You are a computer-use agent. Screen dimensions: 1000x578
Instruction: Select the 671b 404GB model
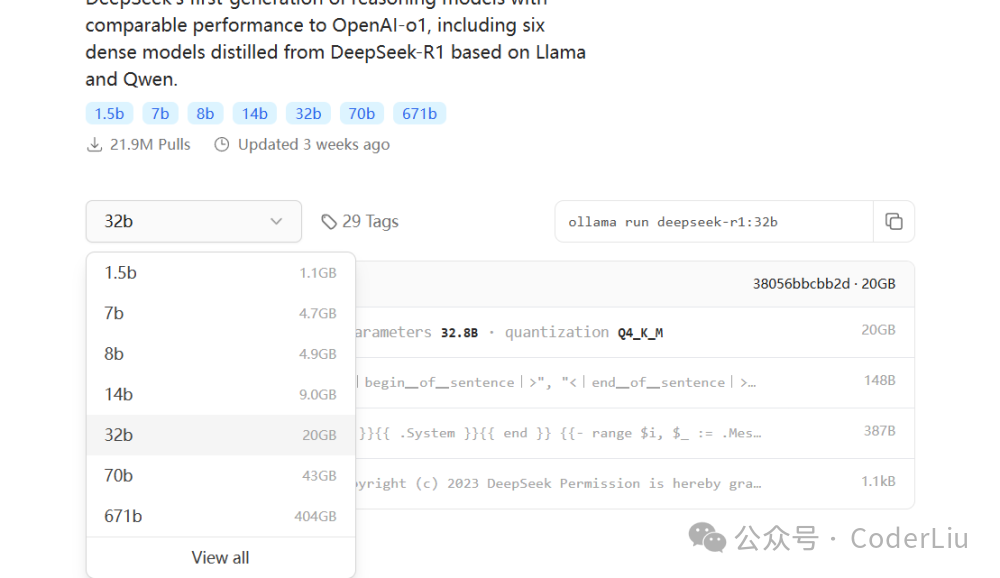point(221,516)
